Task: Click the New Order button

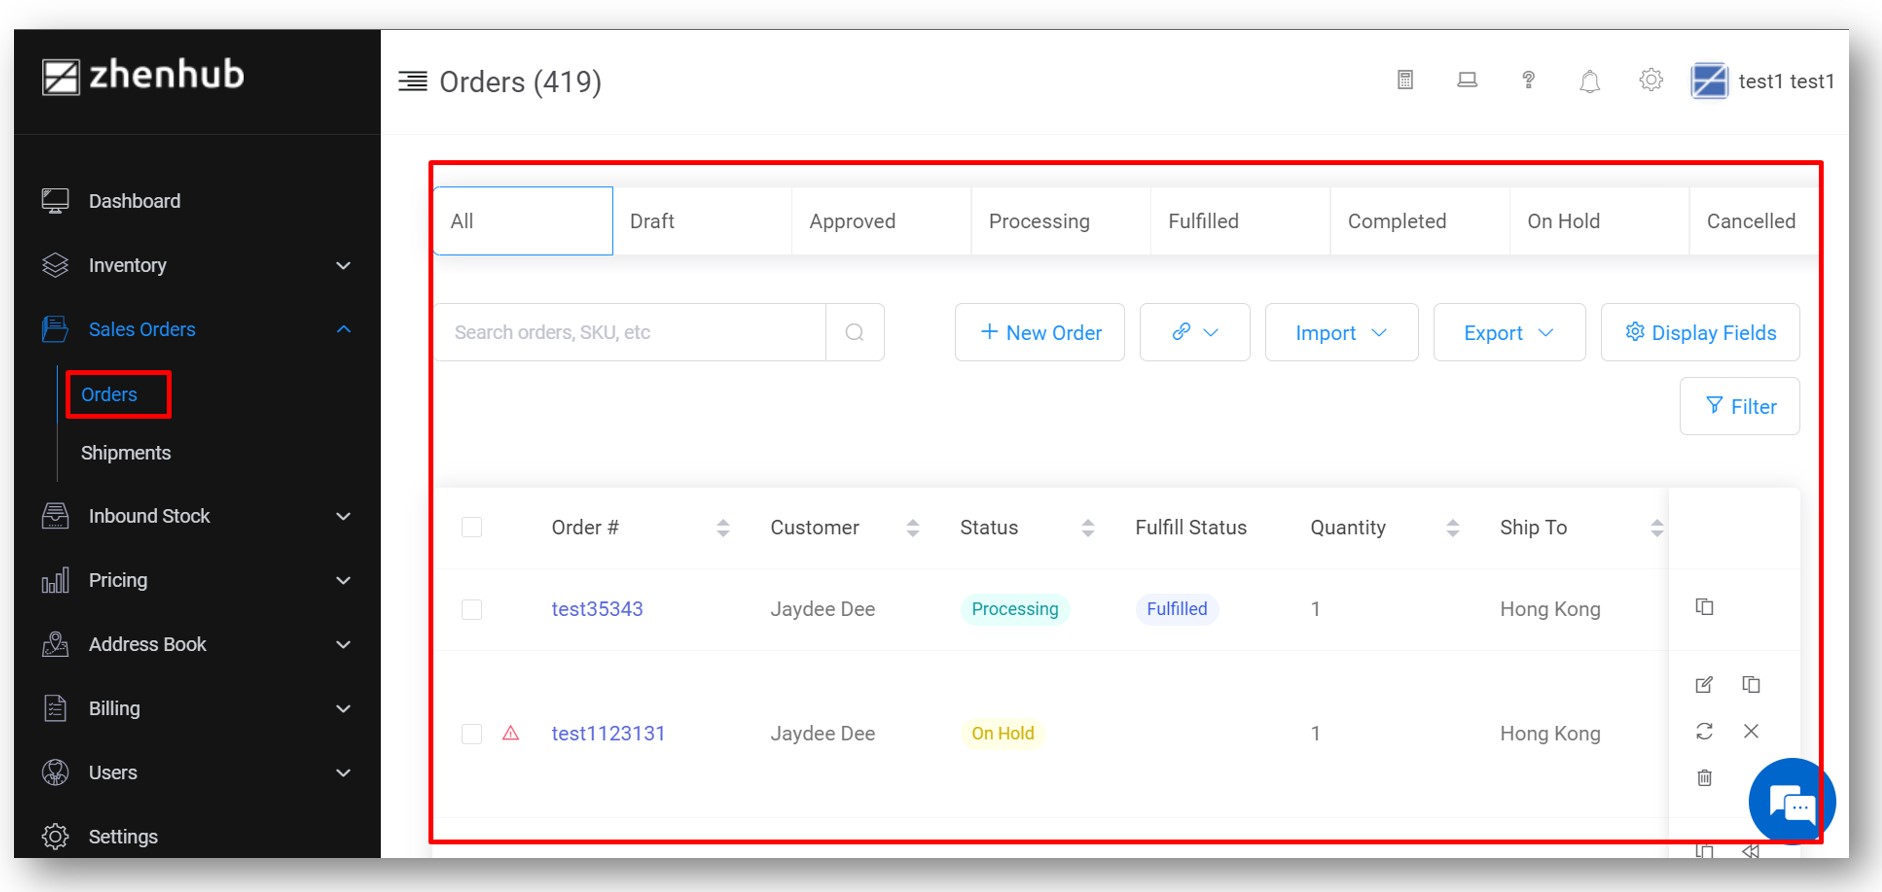Action: pos(1040,332)
